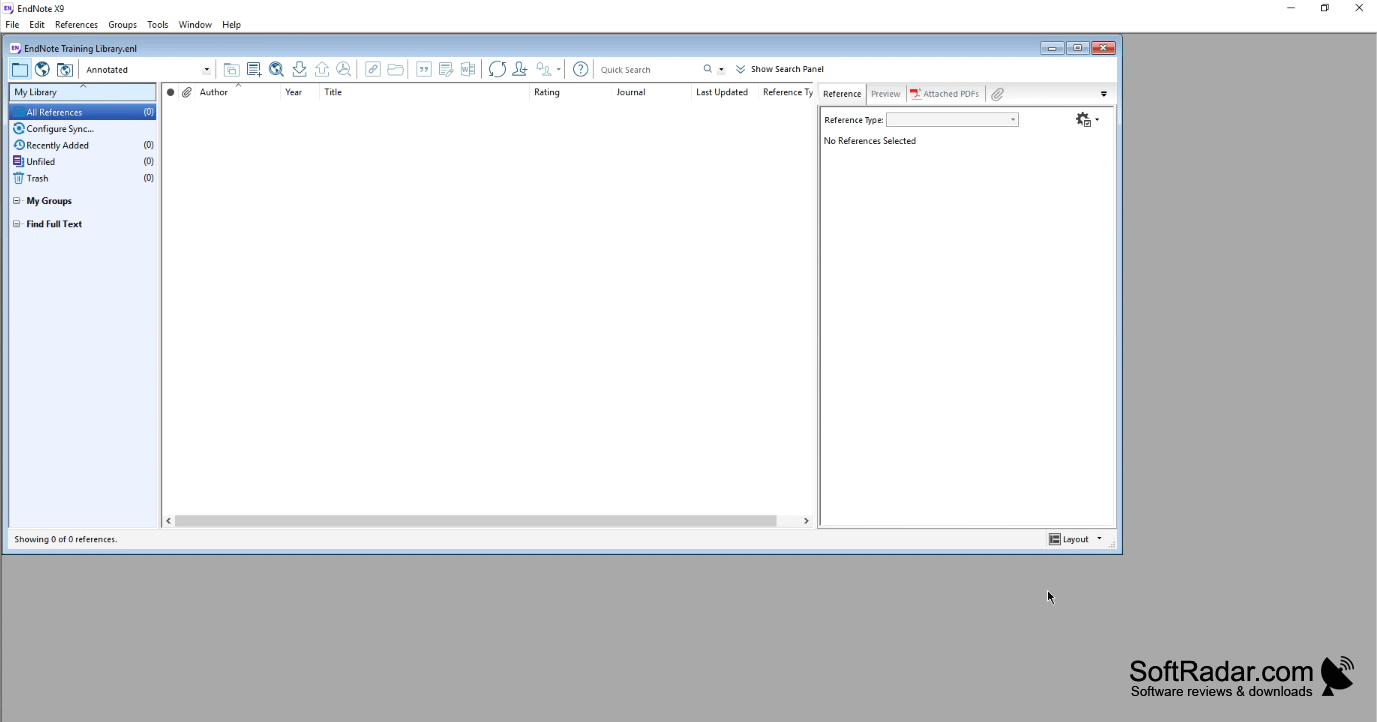Click in the Quick Search field

(648, 70)
